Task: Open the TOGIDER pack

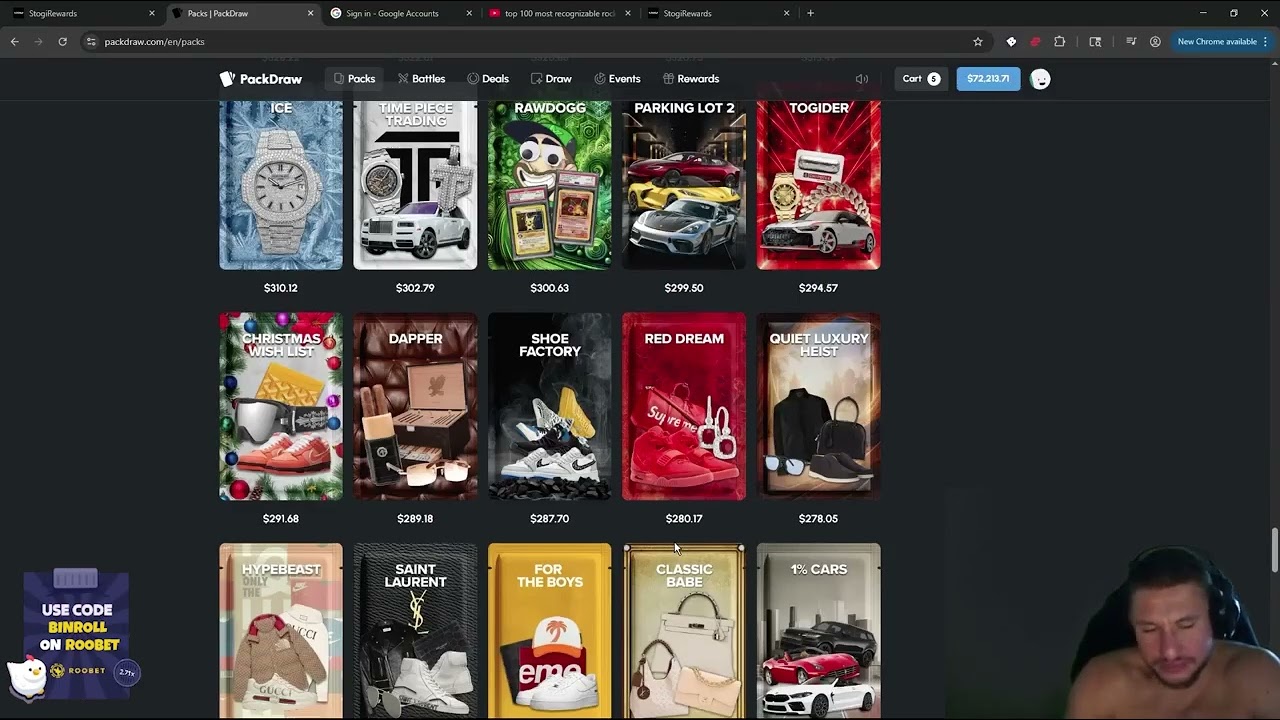Action: [818, 185]
